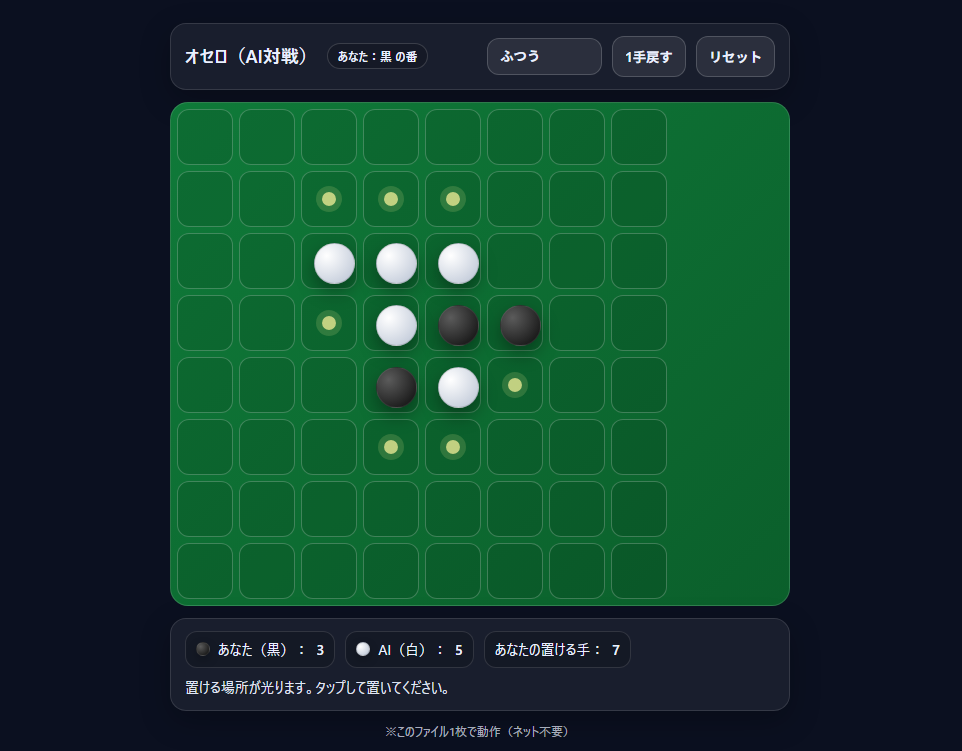
Task: Tap the rightmost glowing hint in the second row
Action: pyautogui.click(x=452, y=199)
